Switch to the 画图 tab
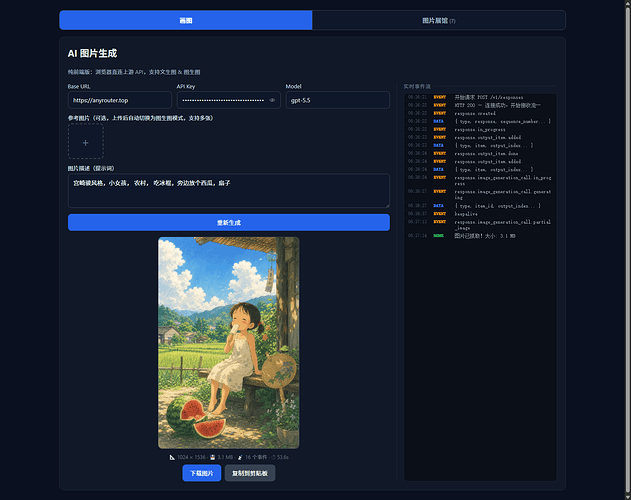This screenshot has height=500, width=631. click(x=186, y=20)
